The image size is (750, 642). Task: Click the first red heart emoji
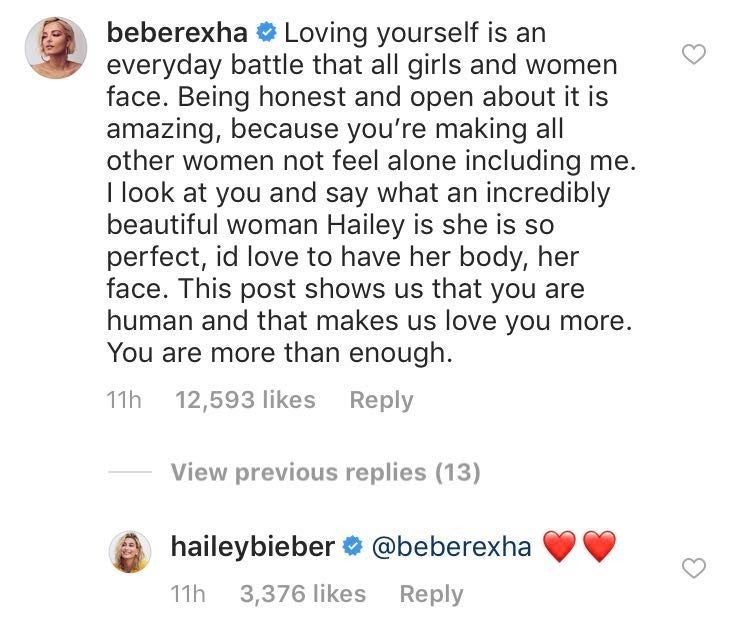(560, 547)
